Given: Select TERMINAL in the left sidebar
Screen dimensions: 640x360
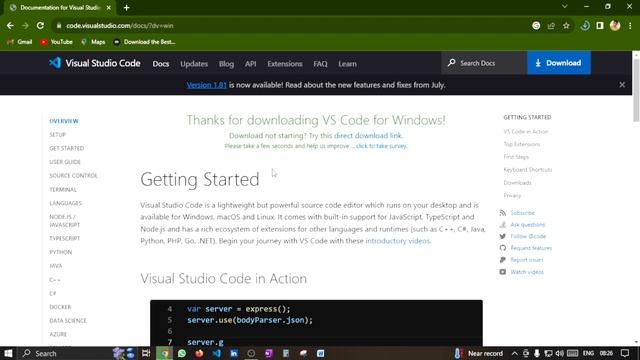Looking at the screenshot, I should pos(63,189).
